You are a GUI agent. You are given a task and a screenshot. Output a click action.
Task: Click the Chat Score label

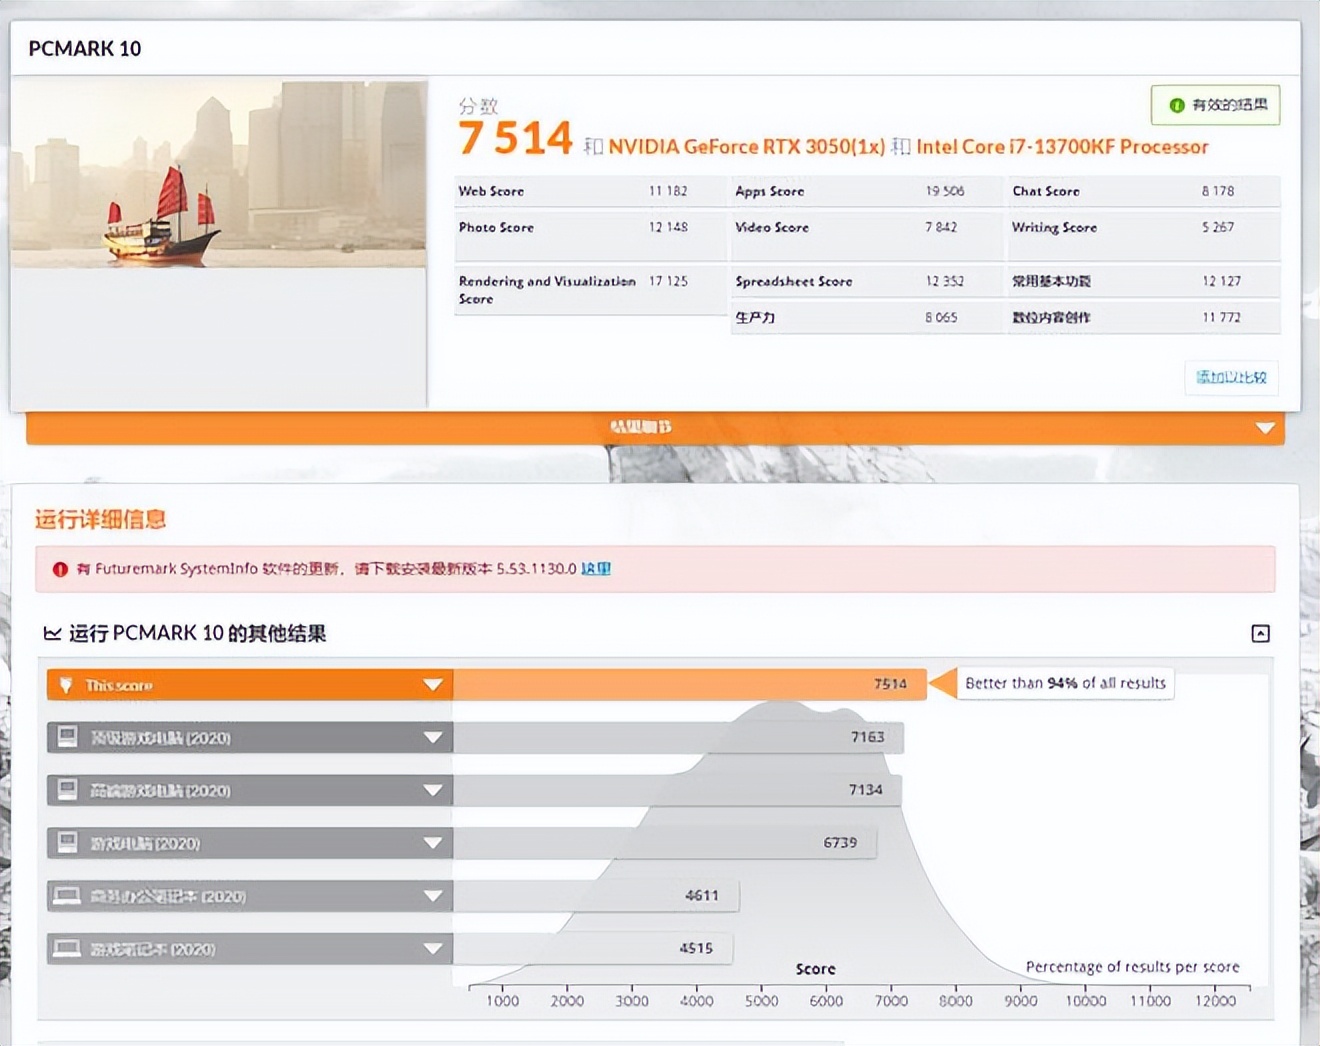(1046, 191)
